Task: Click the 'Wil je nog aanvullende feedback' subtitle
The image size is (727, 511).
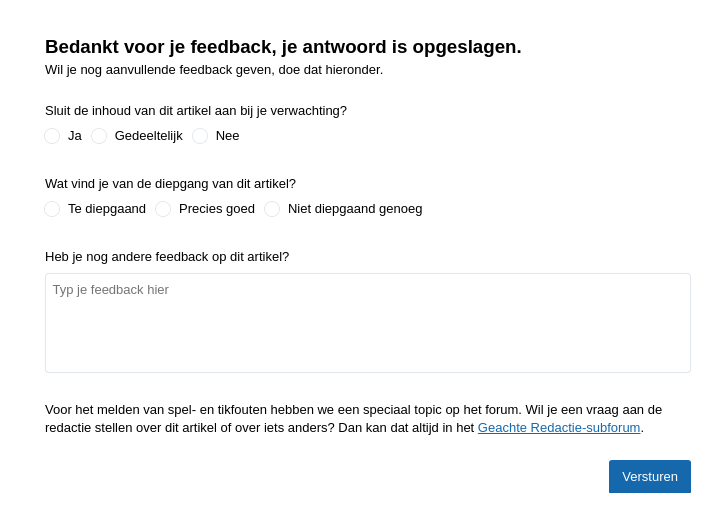Action: [214, 70]
